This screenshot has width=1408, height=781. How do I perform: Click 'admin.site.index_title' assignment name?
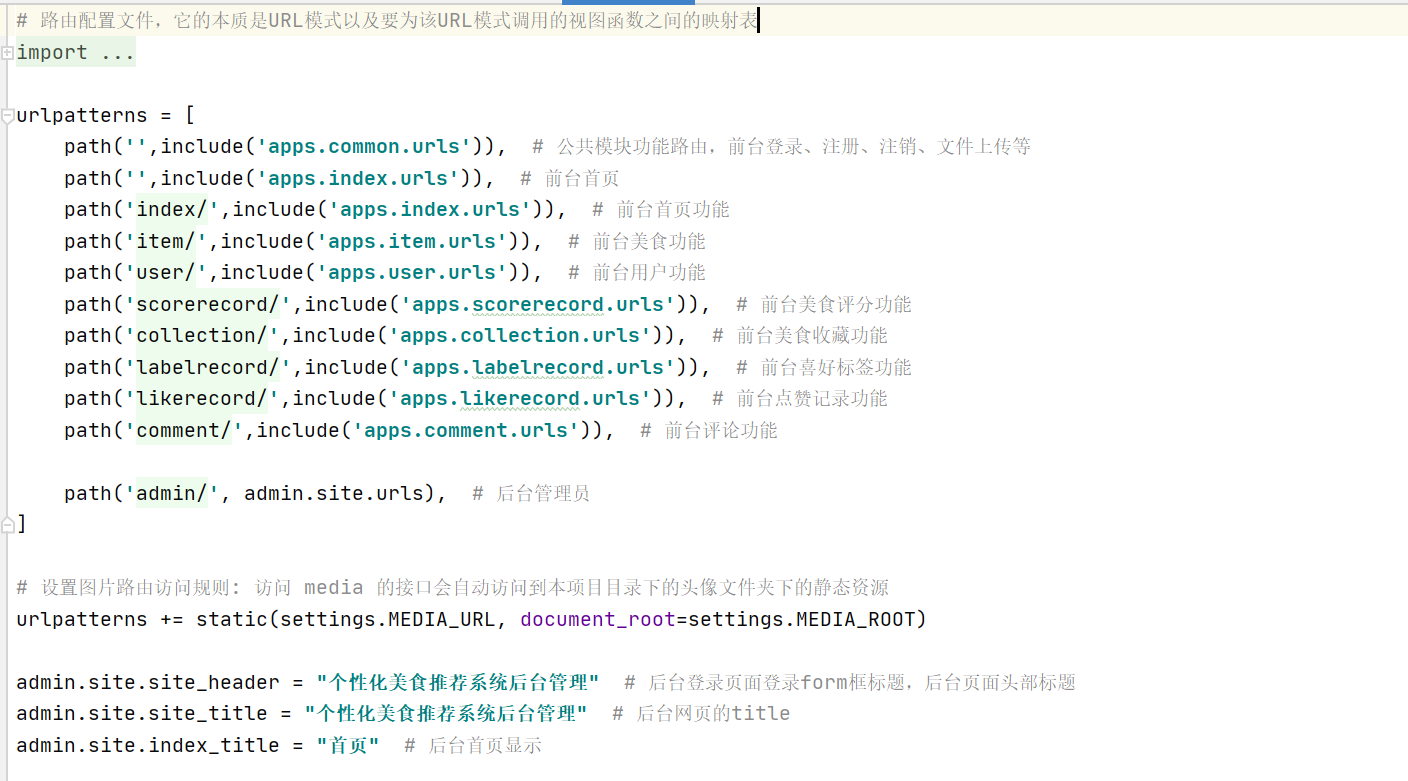pyautogui.click(x=148, y=745)
